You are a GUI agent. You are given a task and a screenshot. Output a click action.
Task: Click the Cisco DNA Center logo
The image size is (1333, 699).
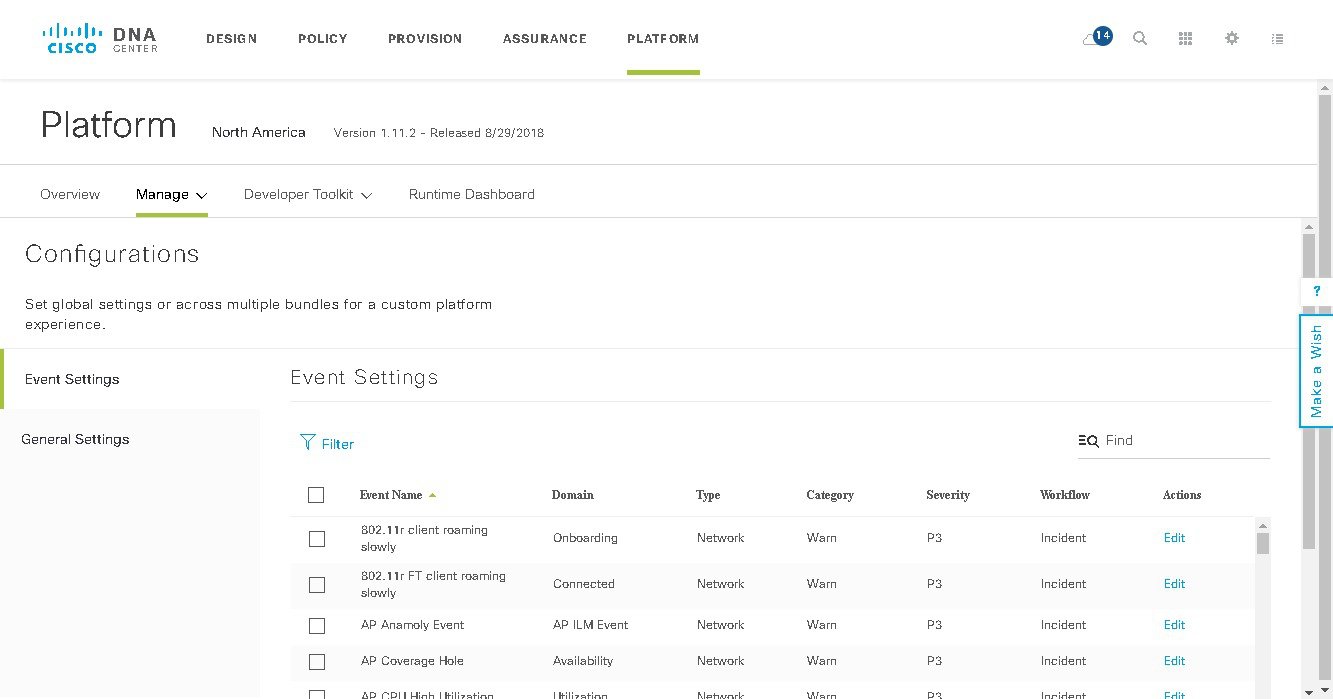[x=100, y=39]
